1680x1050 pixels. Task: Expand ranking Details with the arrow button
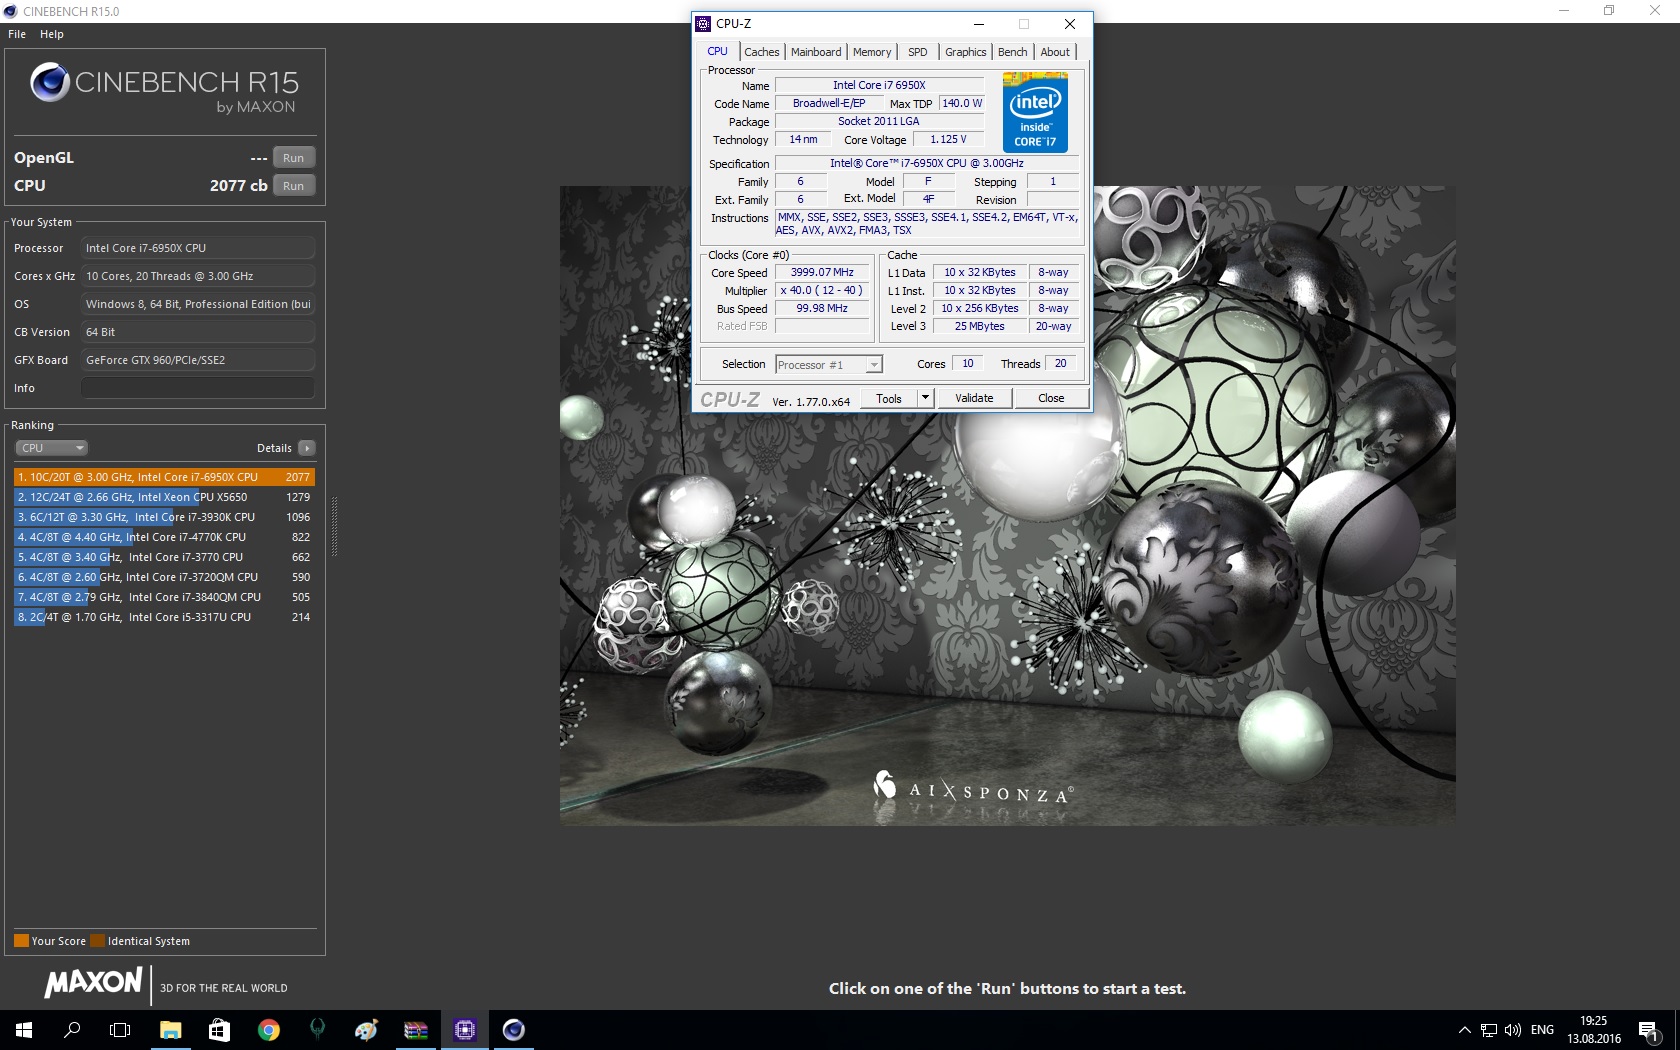307,448
